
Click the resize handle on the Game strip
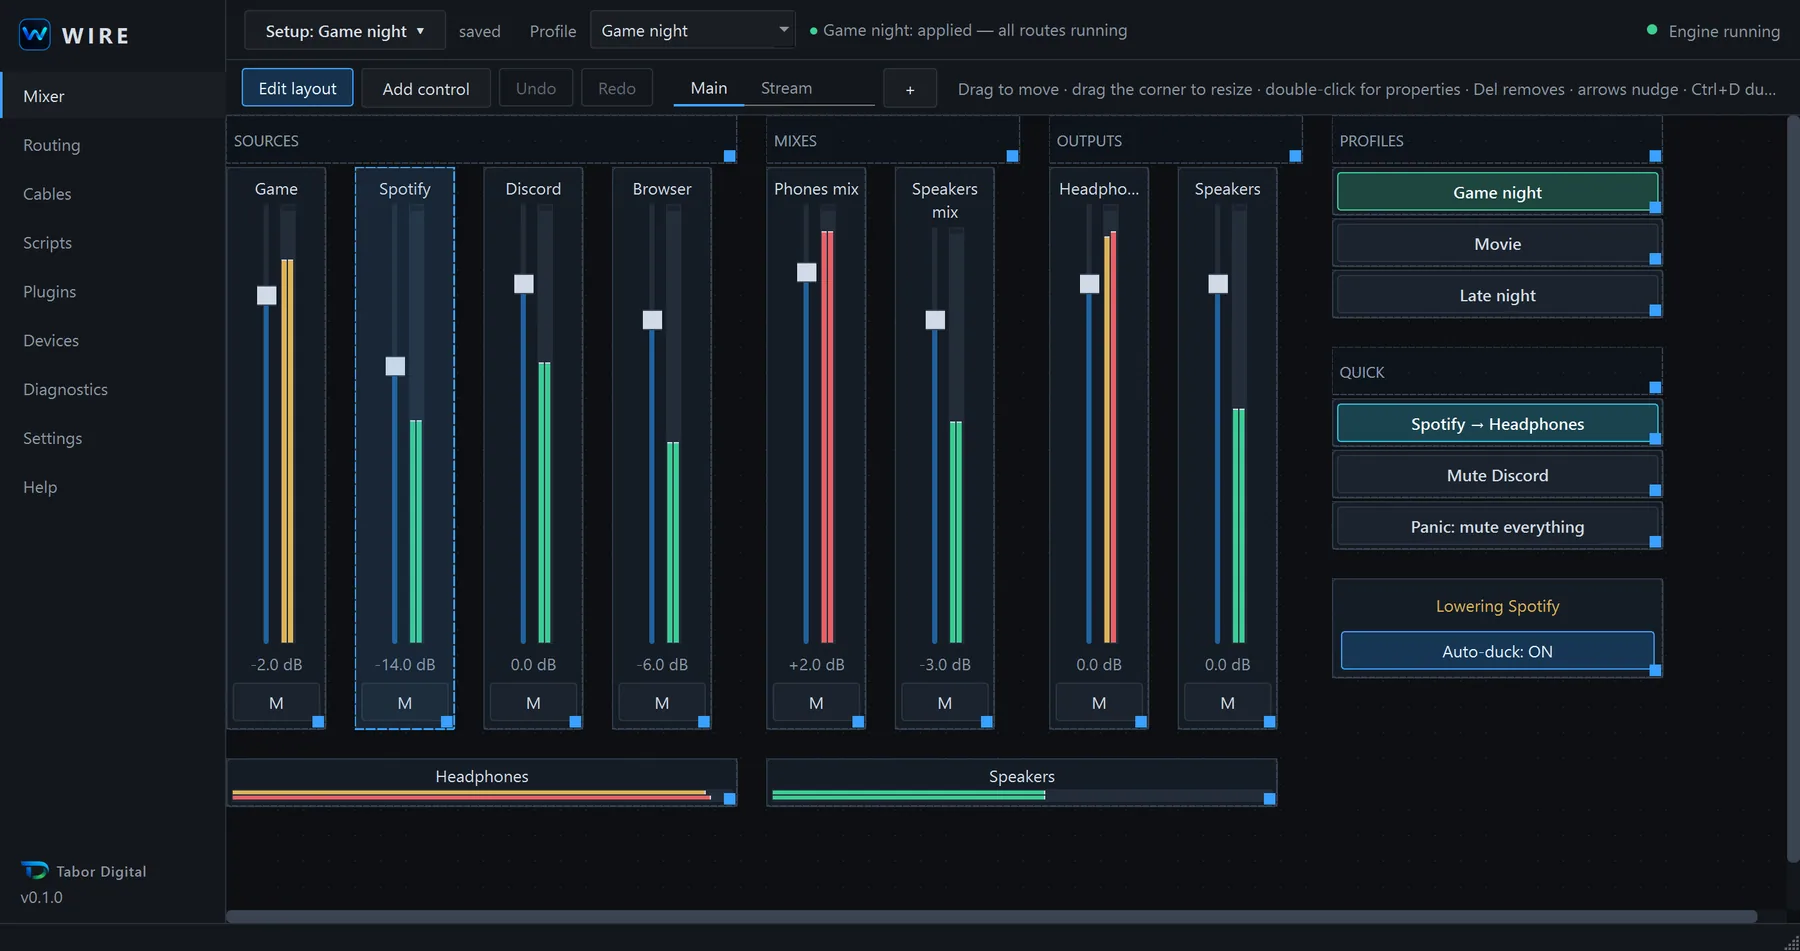[319, 722]
